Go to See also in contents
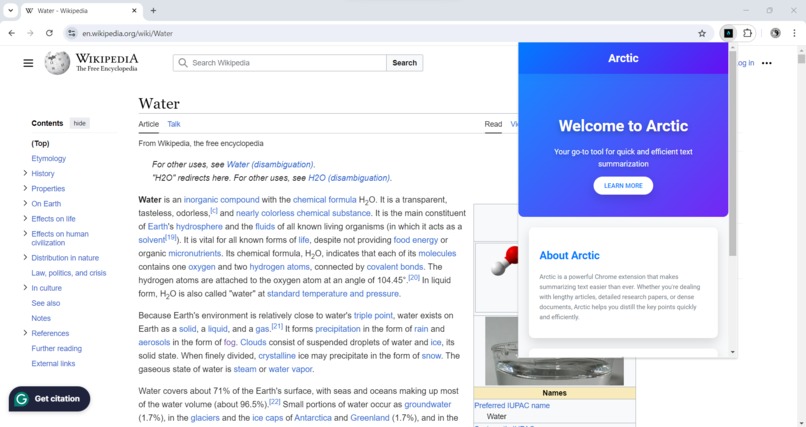Image resolution: width=806 pixels, height=427 pixels. pos(46,303)
